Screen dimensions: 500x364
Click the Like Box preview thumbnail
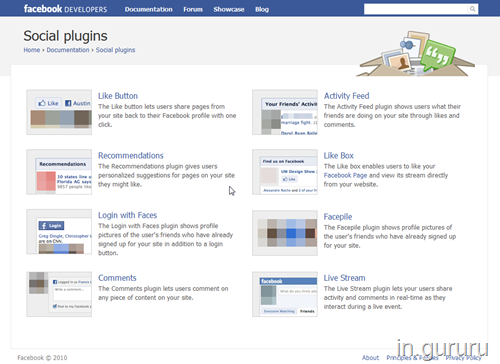point(285,172)
